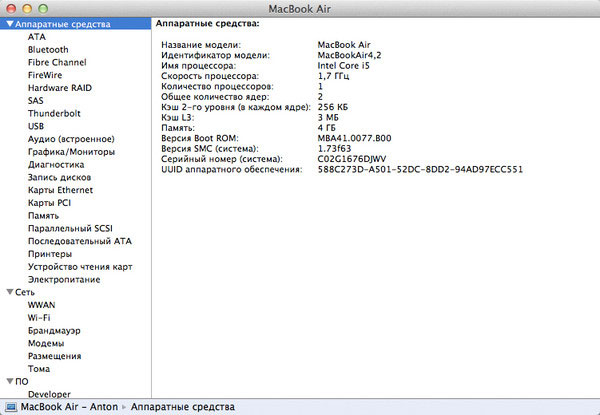Zoom window with green button
Image resolution: width=600 pixels, height=415 pixels.
coord(43,8)
